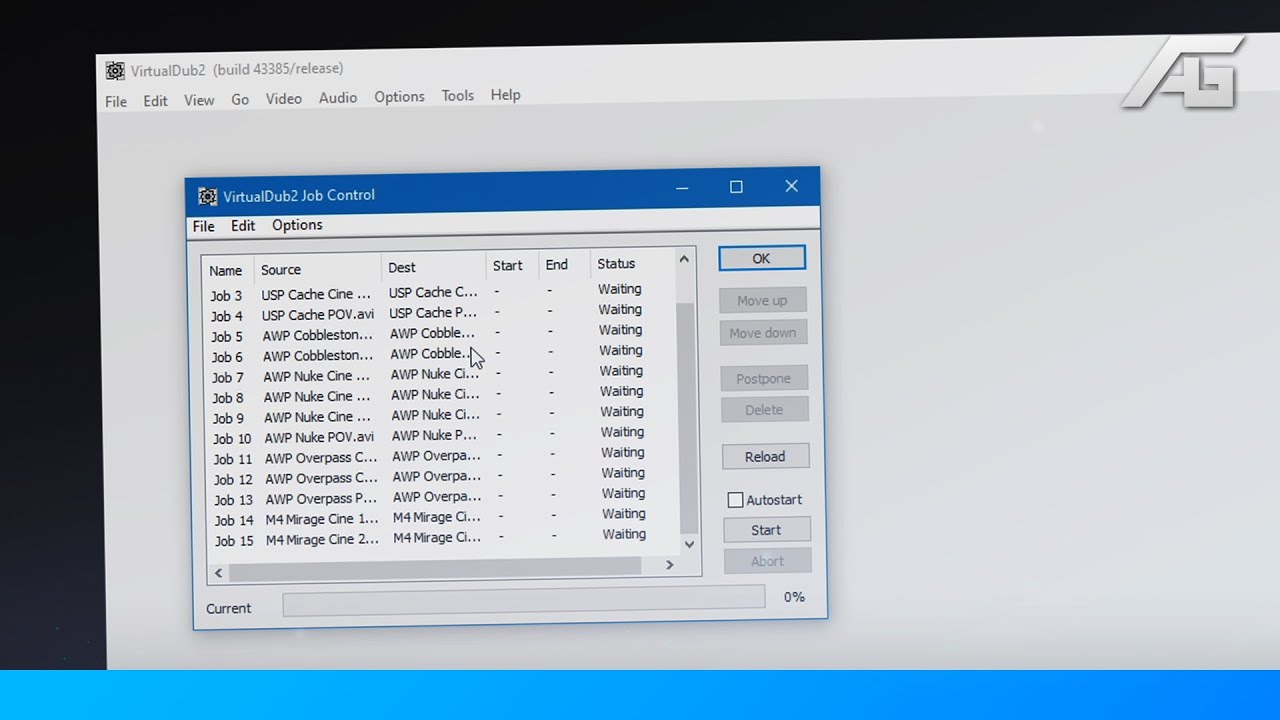The image size is (1280, 720).
Task: Open Edit menu in VirtualDub2 main window
Action: tap(155, 101)
